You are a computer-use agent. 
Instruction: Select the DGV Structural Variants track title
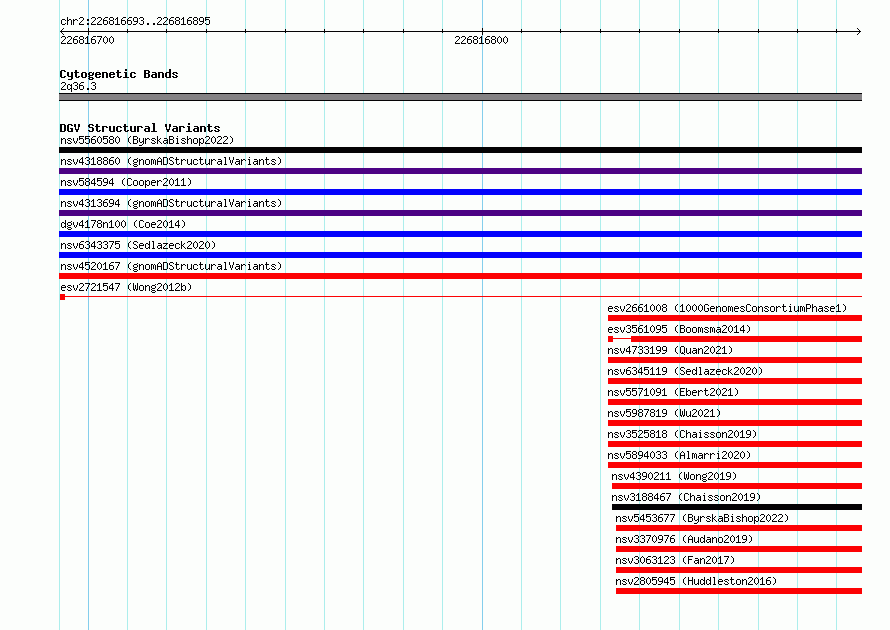coord(140,128)
